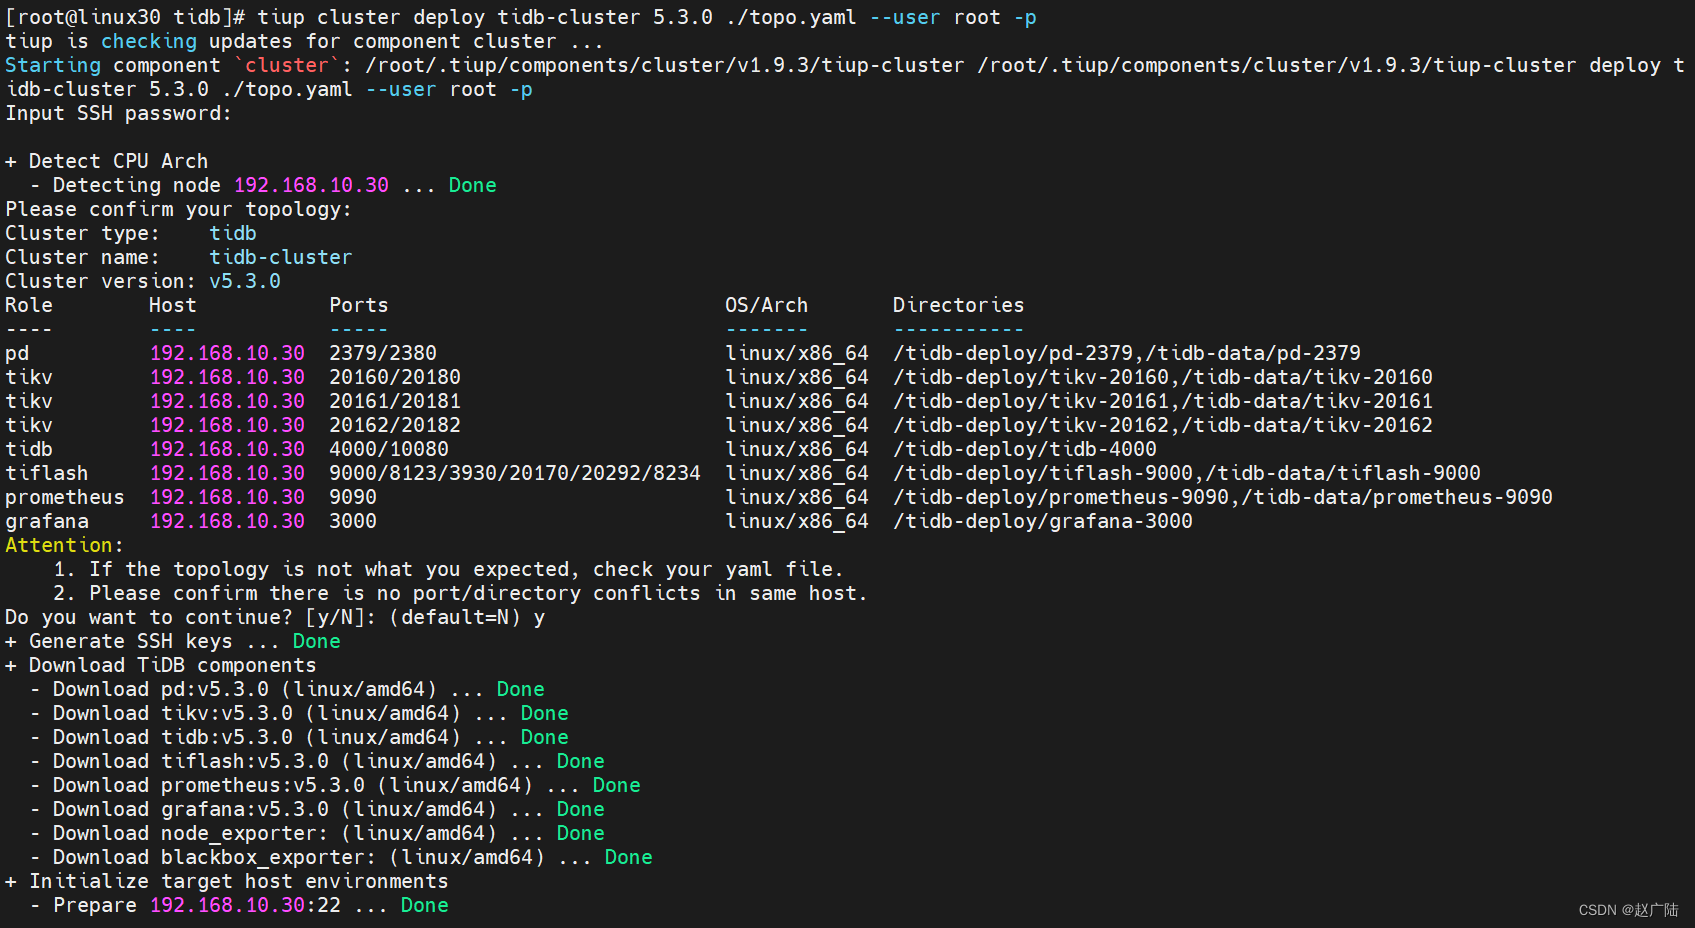Image resolution: width=1695 pixels, height=928 pixels.
Task: Select the '+ Detect CPU Arch' line
Action: tap(107, 161)
